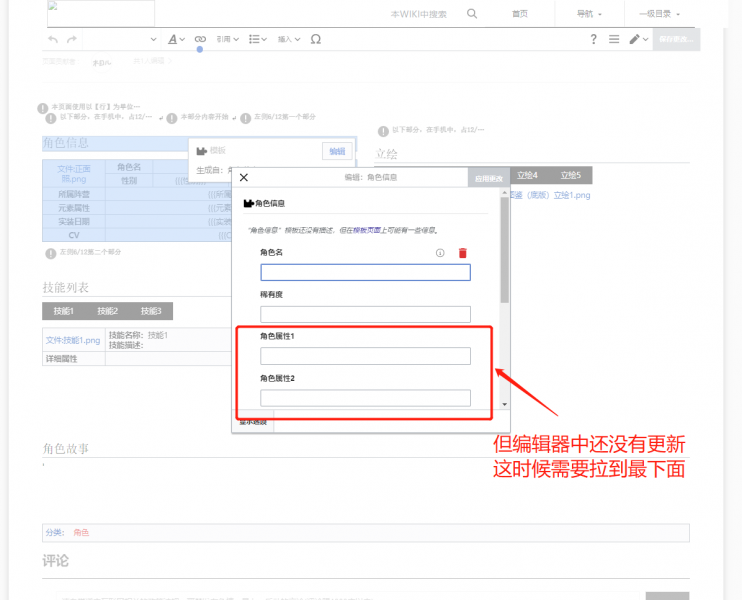Open the 导航 navigation menu
The image size is (742, 600).
589,14
